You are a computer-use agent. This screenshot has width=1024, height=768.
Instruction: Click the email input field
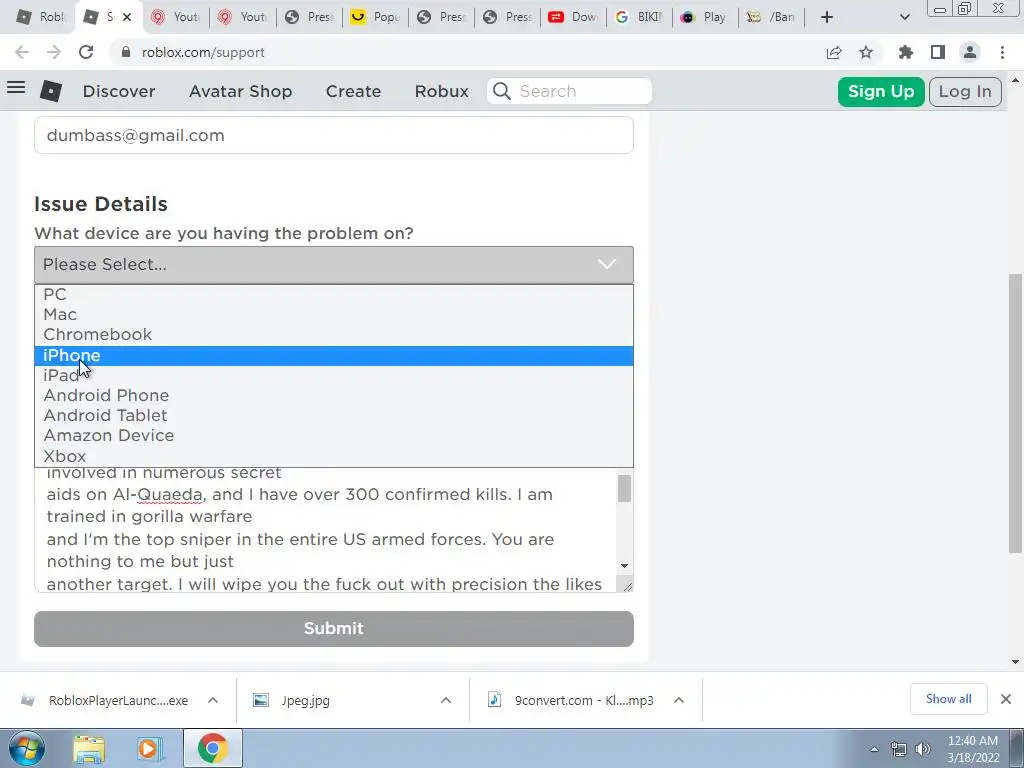coord(334,135)
